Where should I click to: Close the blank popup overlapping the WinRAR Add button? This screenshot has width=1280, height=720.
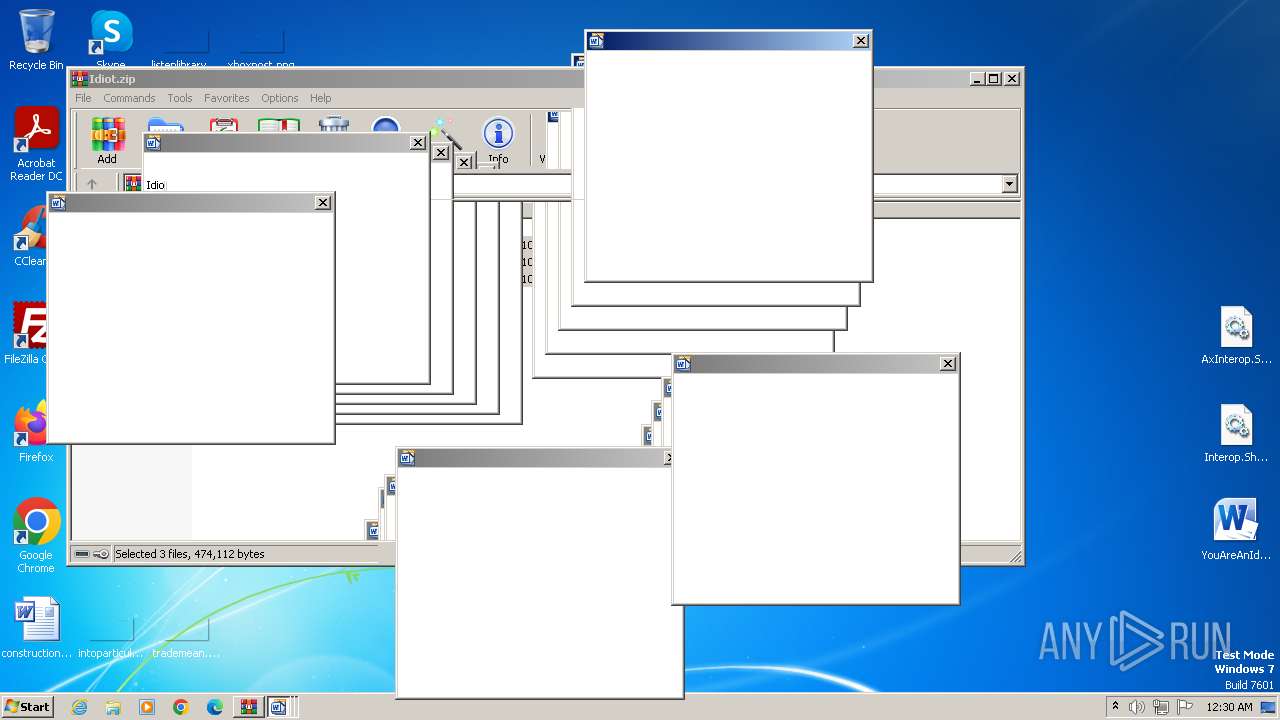[418, 143]
